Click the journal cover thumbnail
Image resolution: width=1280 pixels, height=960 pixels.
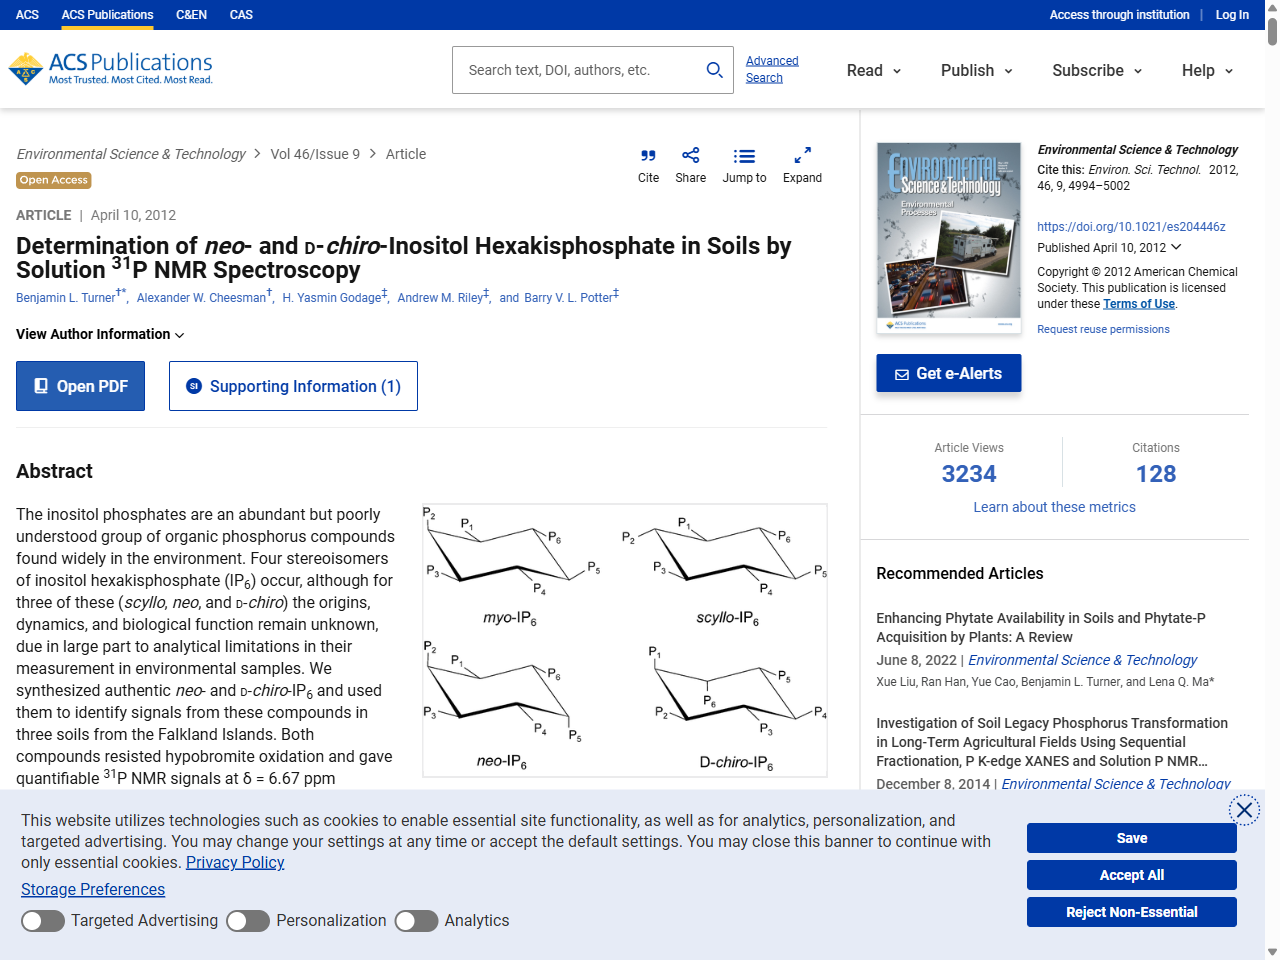click(948, 238)
